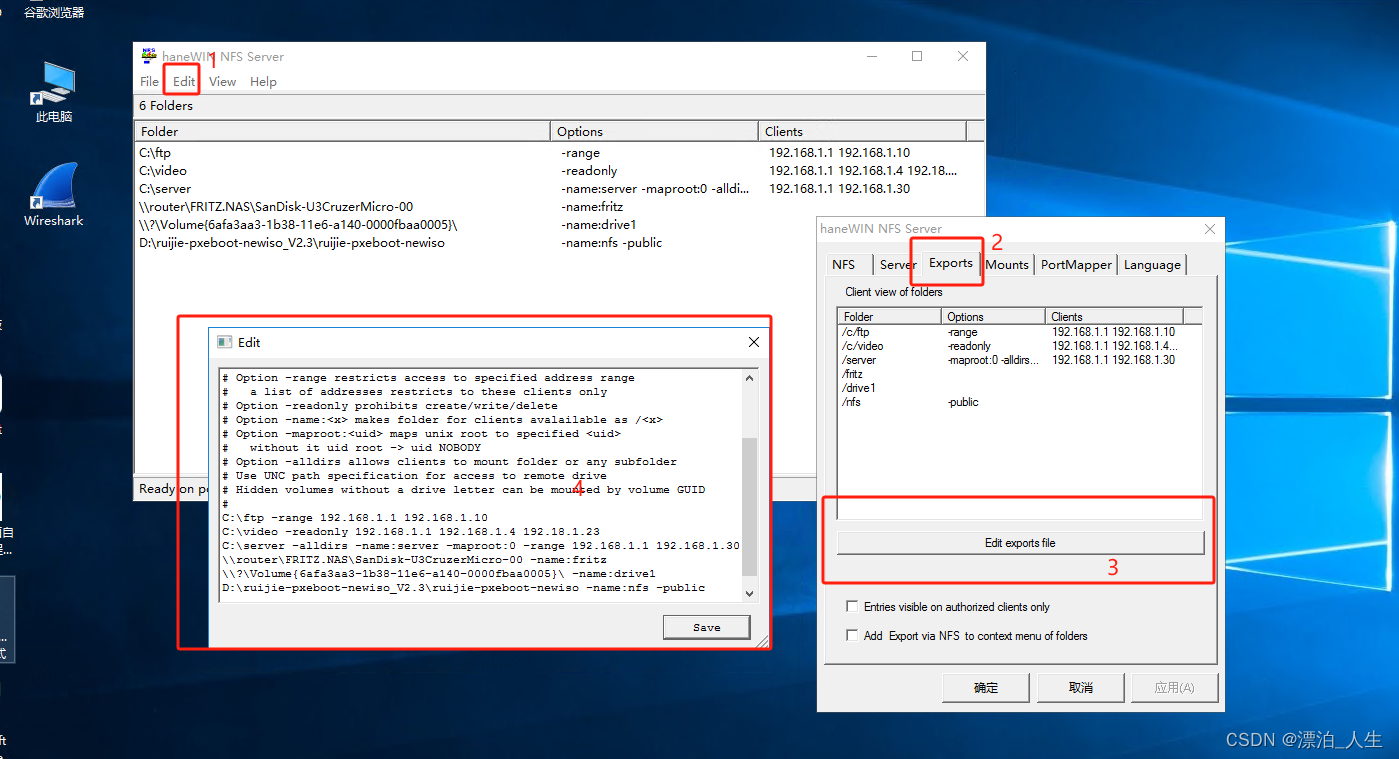Click the 应用(A) apply button
Screen dimensions: 1399x759
tap(1174, 687)
